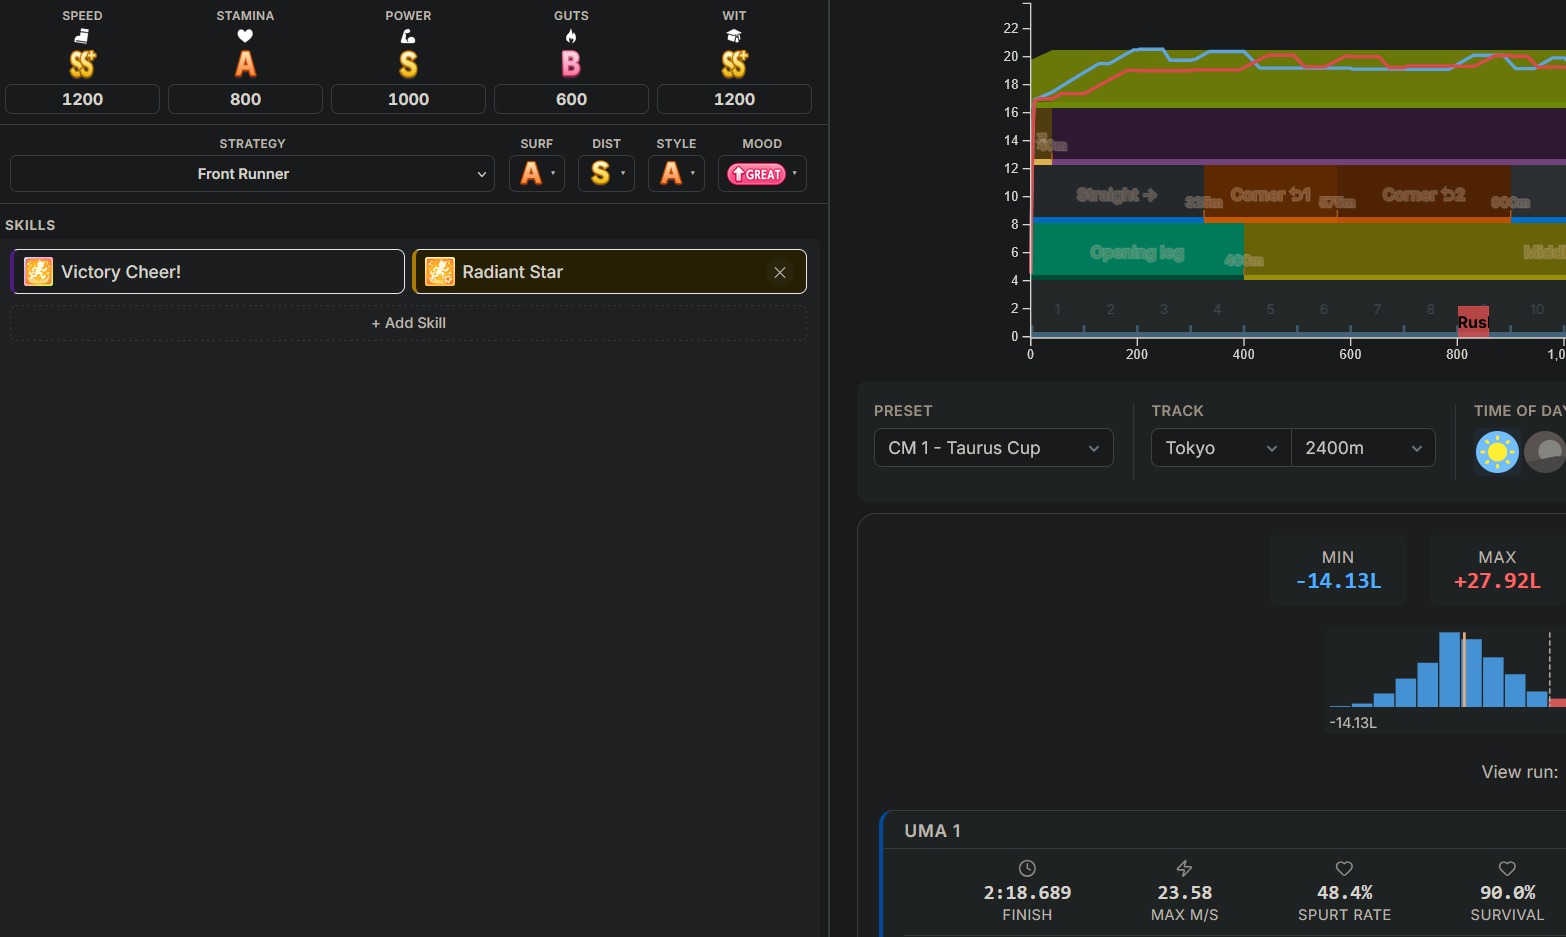Click the A rank badge under Stamina
The width and height of the screenshot is (1566, 937).
coord(245,64)
